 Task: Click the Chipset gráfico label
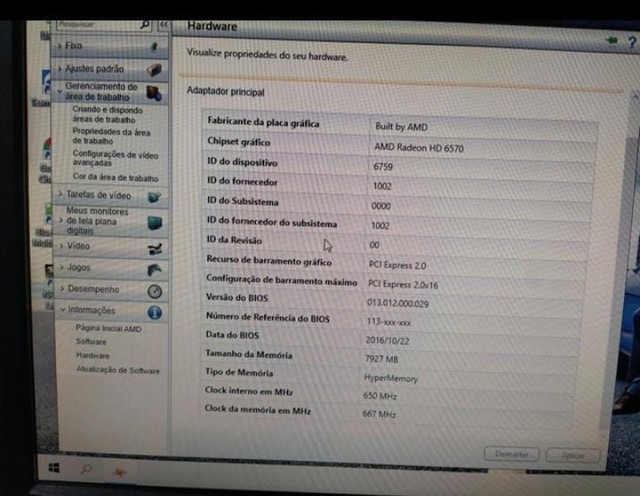(x=239, y=142)
